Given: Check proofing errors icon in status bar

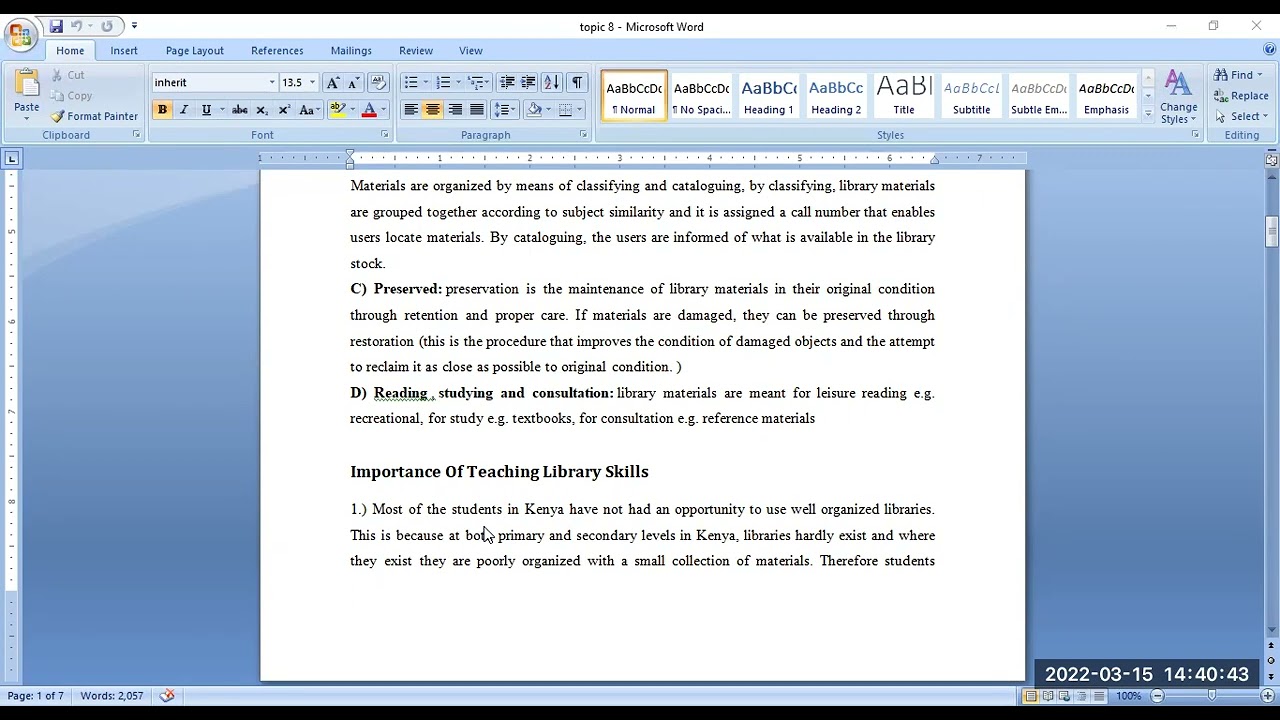Looking at the screenshot, I should tap(167, 696).
